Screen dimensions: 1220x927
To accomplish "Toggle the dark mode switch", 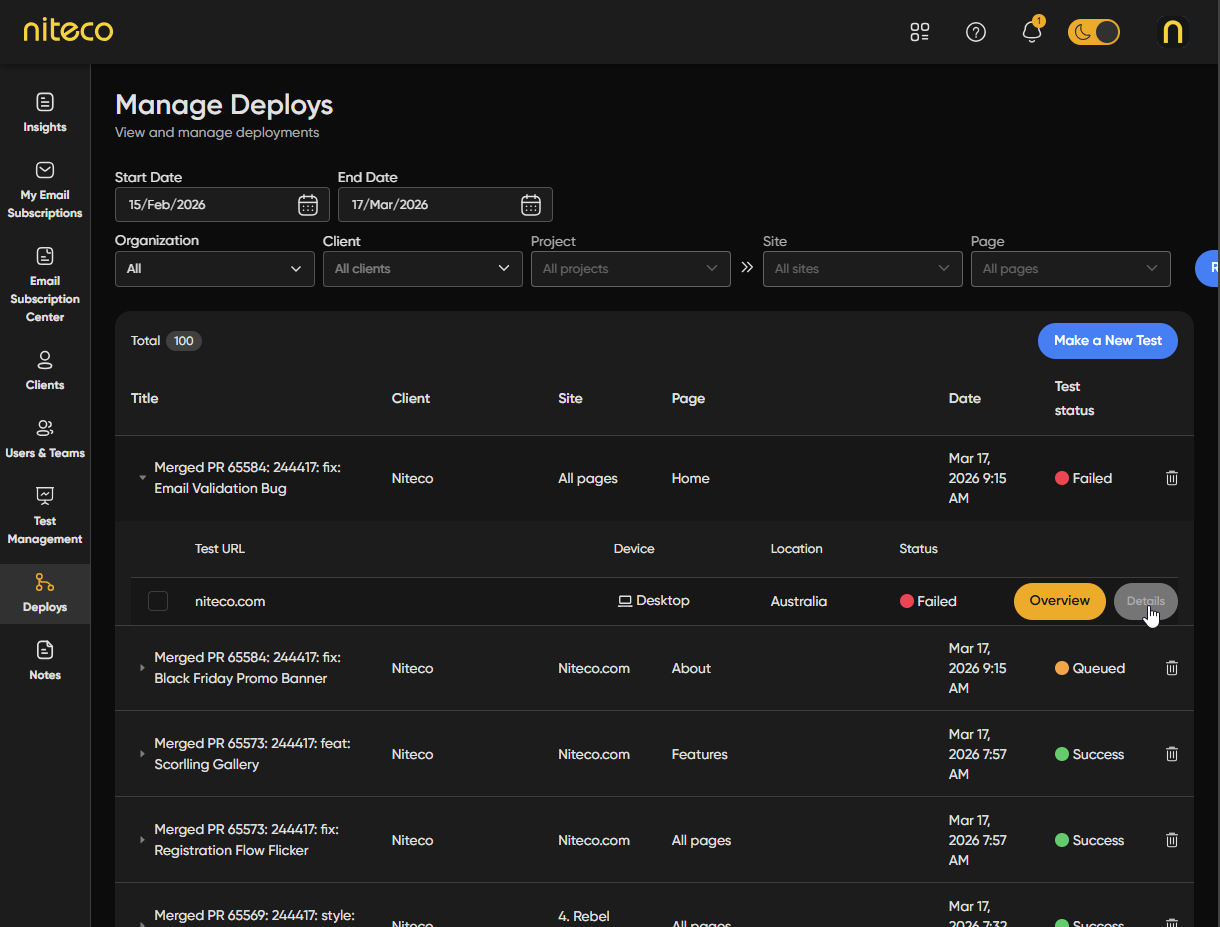I will click(1094, 32).
